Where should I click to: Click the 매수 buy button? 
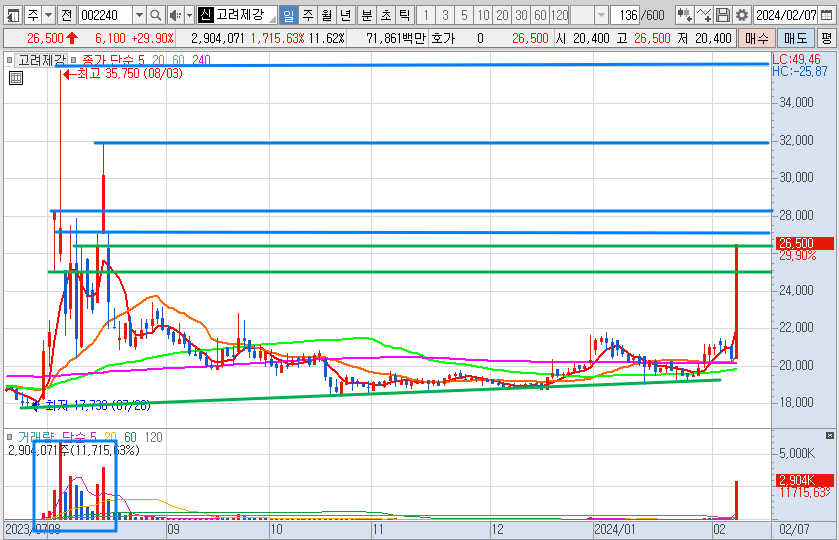[x=757, y=39]
